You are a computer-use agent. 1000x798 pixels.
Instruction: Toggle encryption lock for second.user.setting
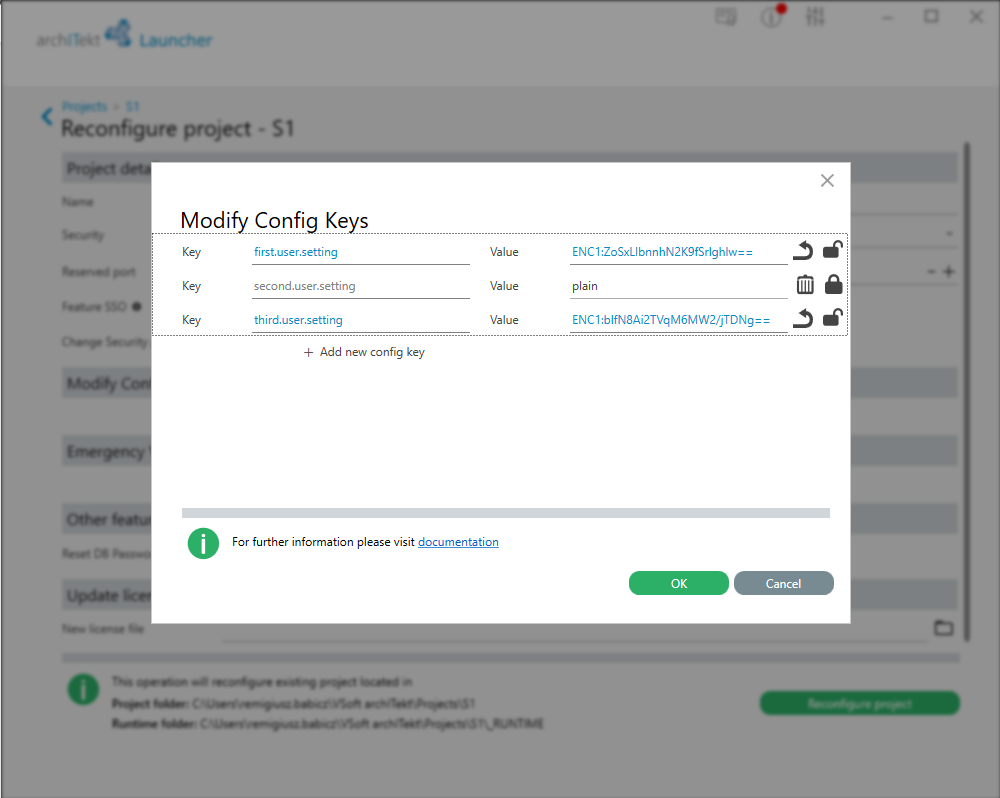click(834, 284)
